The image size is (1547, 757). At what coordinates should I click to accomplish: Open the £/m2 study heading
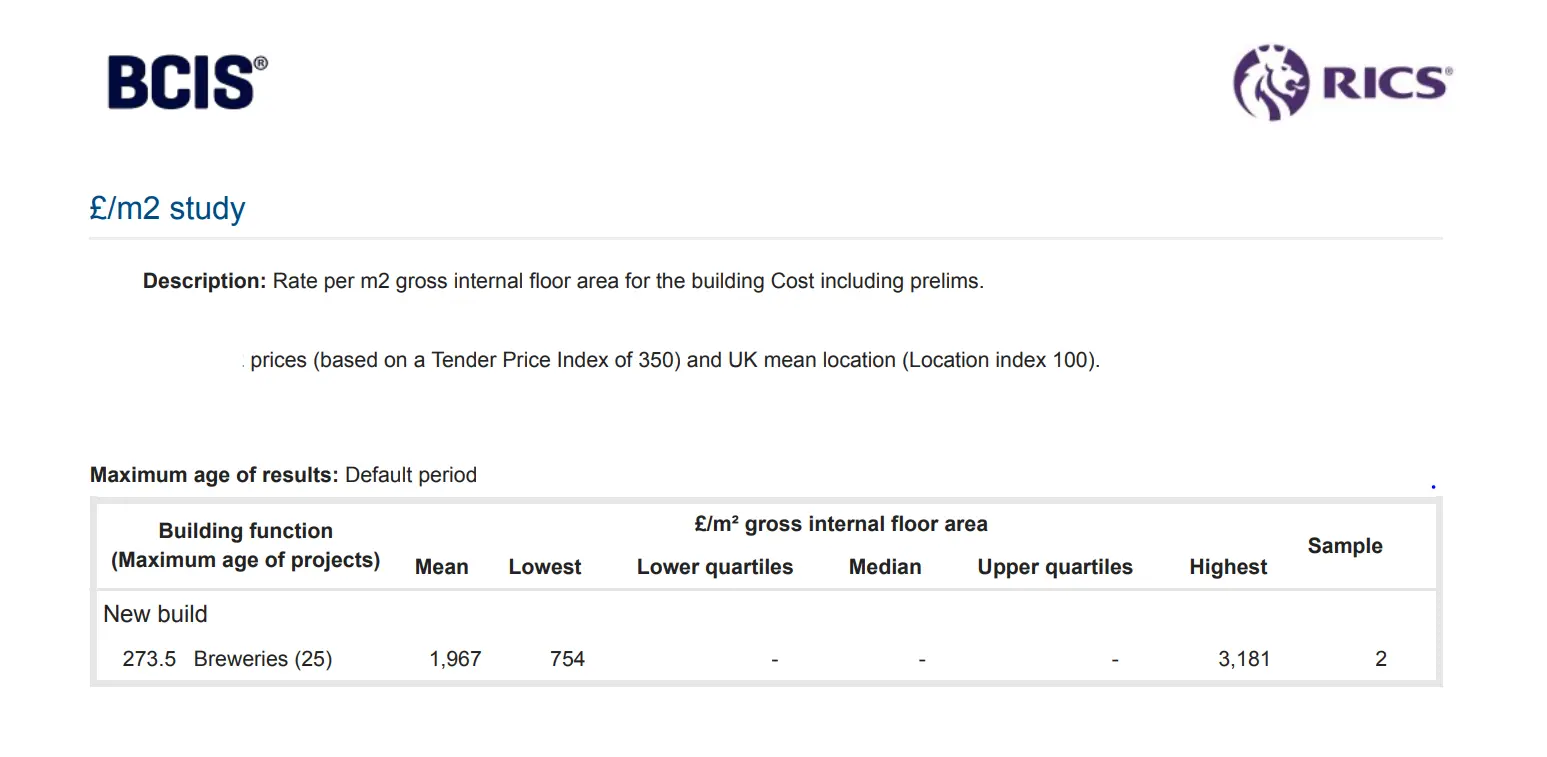[x=167, y=208]
